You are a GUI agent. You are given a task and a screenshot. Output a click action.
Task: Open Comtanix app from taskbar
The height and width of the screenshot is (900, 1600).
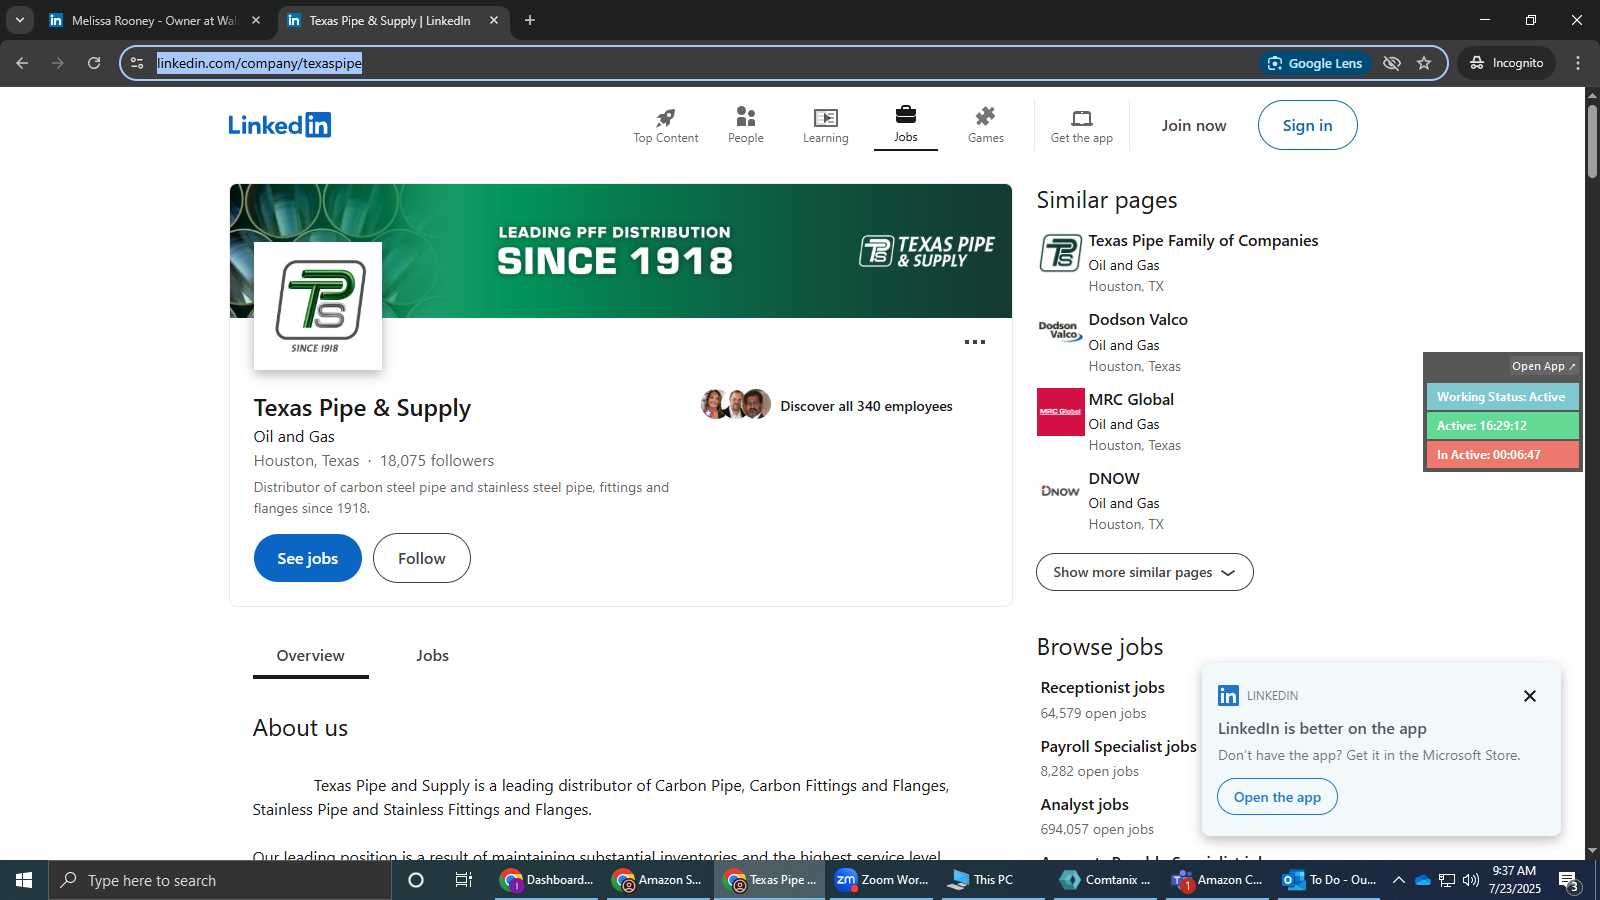(x=1106, y=880)
